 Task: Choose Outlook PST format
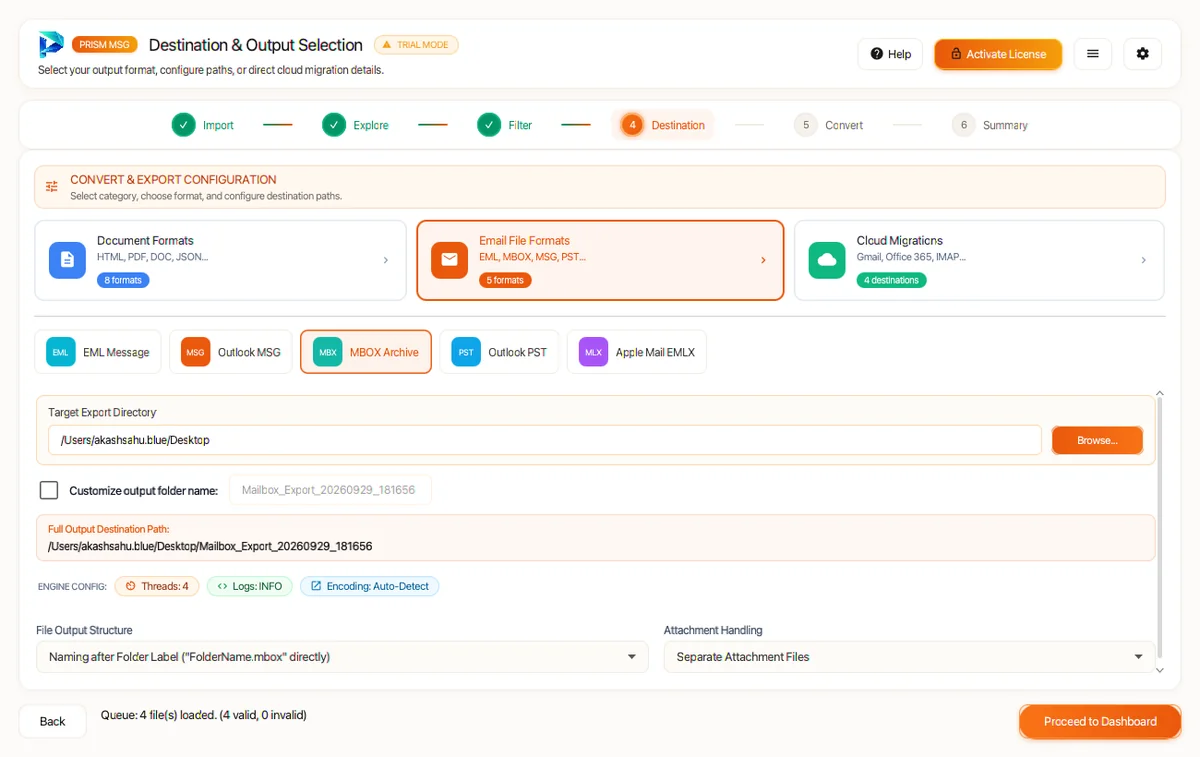499,352
